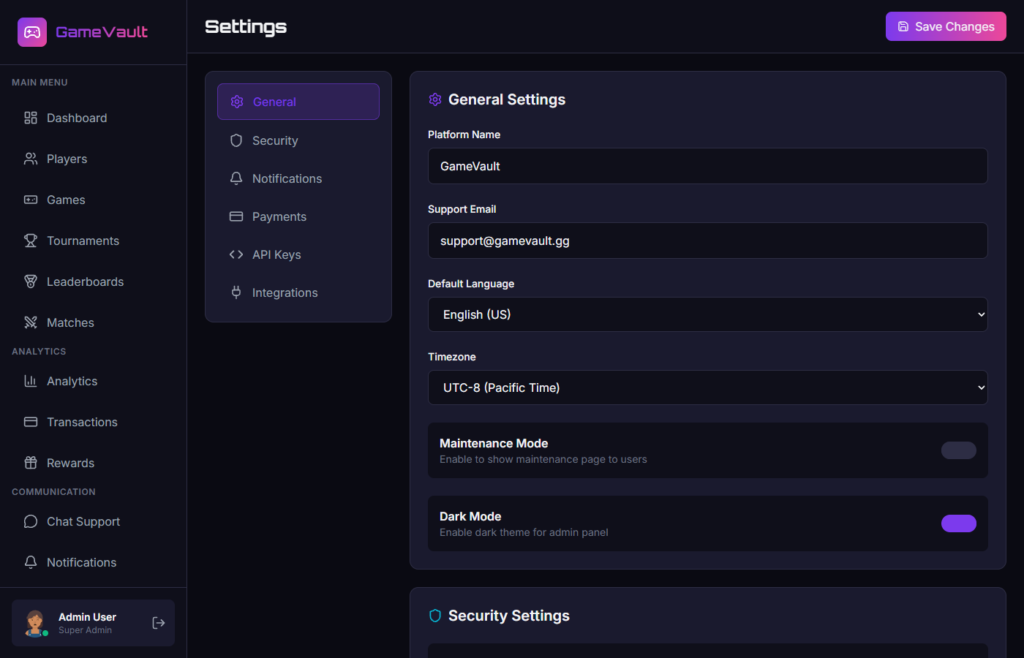Click the Rewards gift icon
1024x658 pixels.
(x=31, y=463)
